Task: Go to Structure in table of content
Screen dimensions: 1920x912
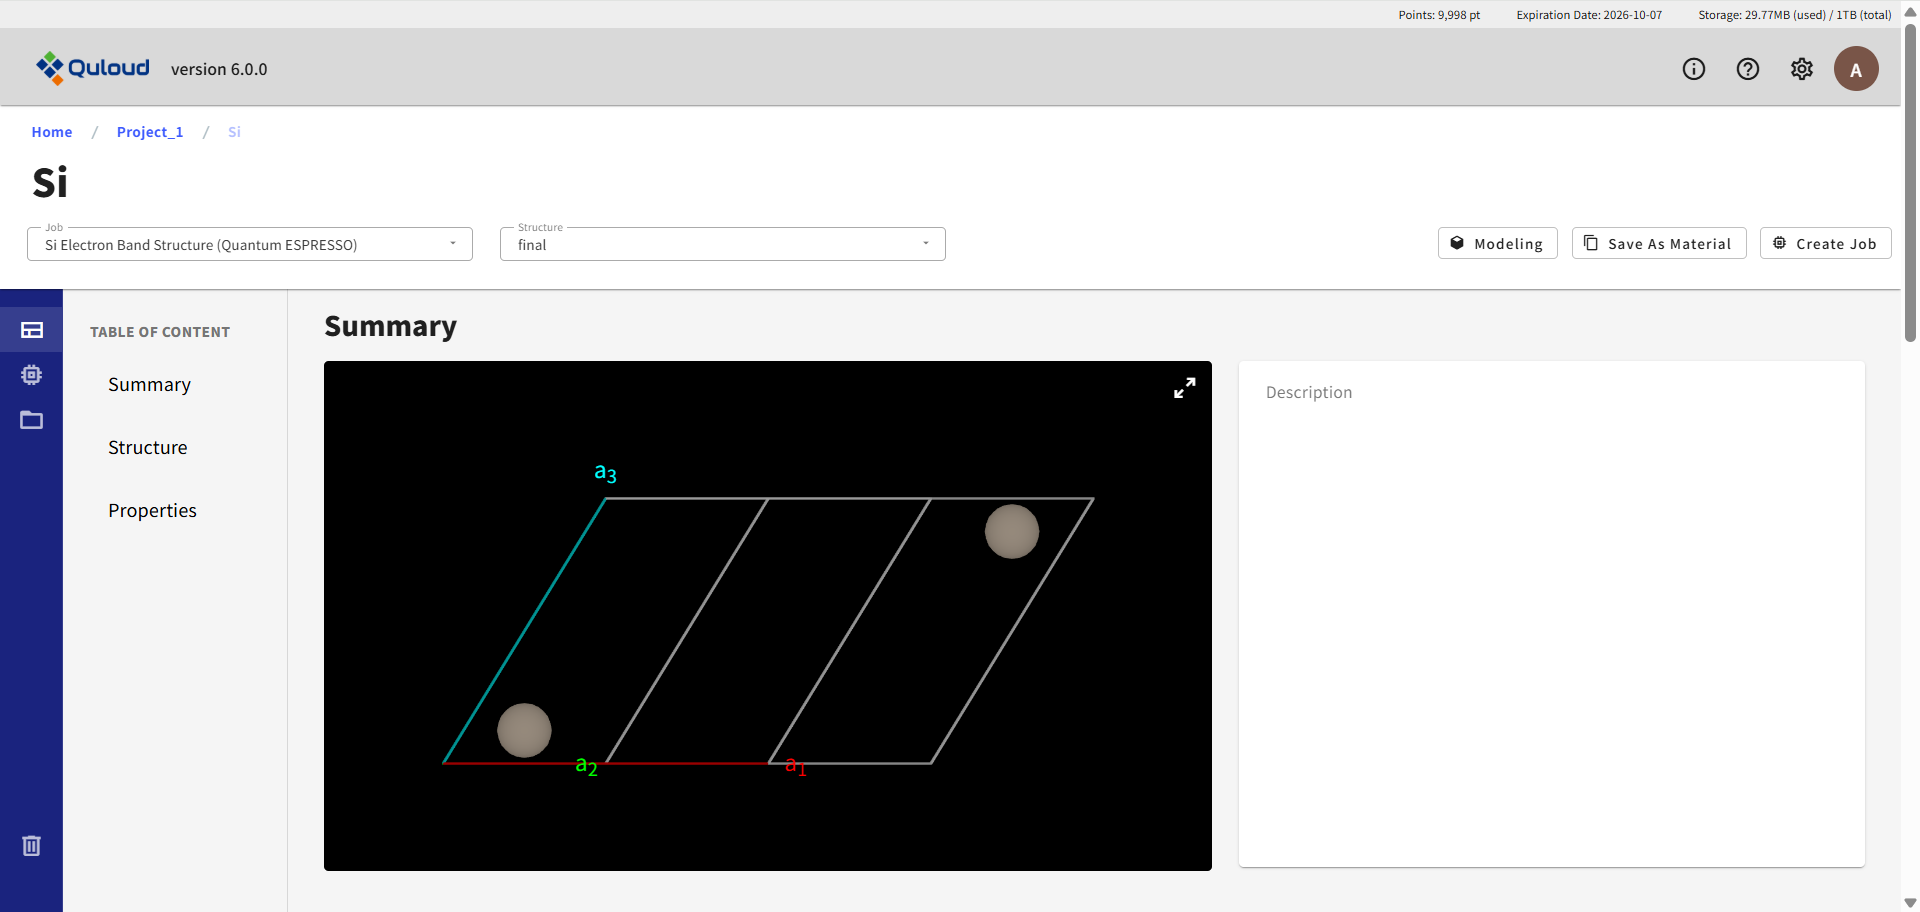Action: [148, 448]
